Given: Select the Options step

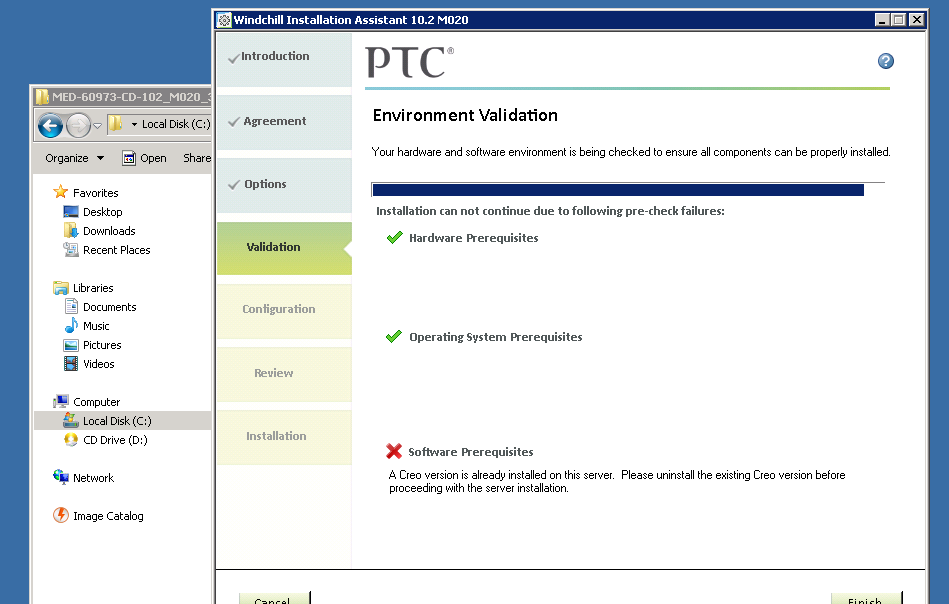Looking at the screenshot, I should (x=284, y=186).
